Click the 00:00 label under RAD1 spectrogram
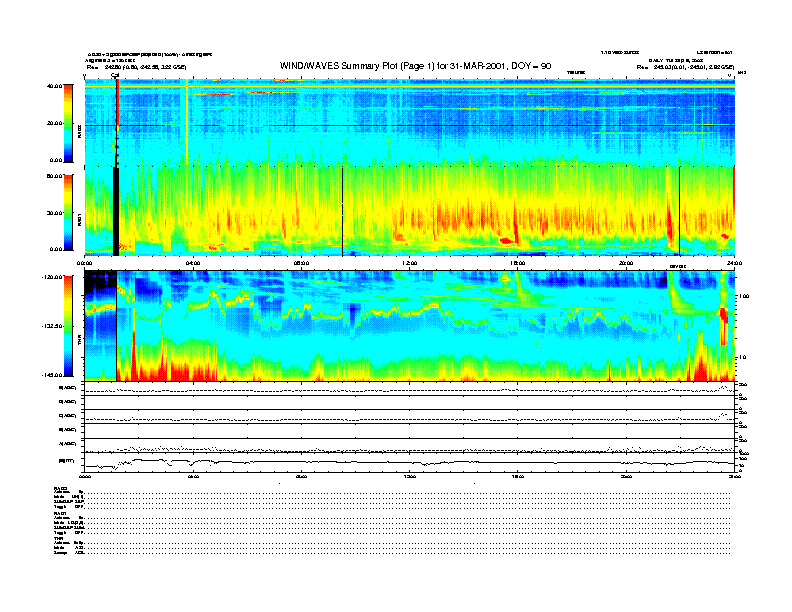 [x=84, y=263]
